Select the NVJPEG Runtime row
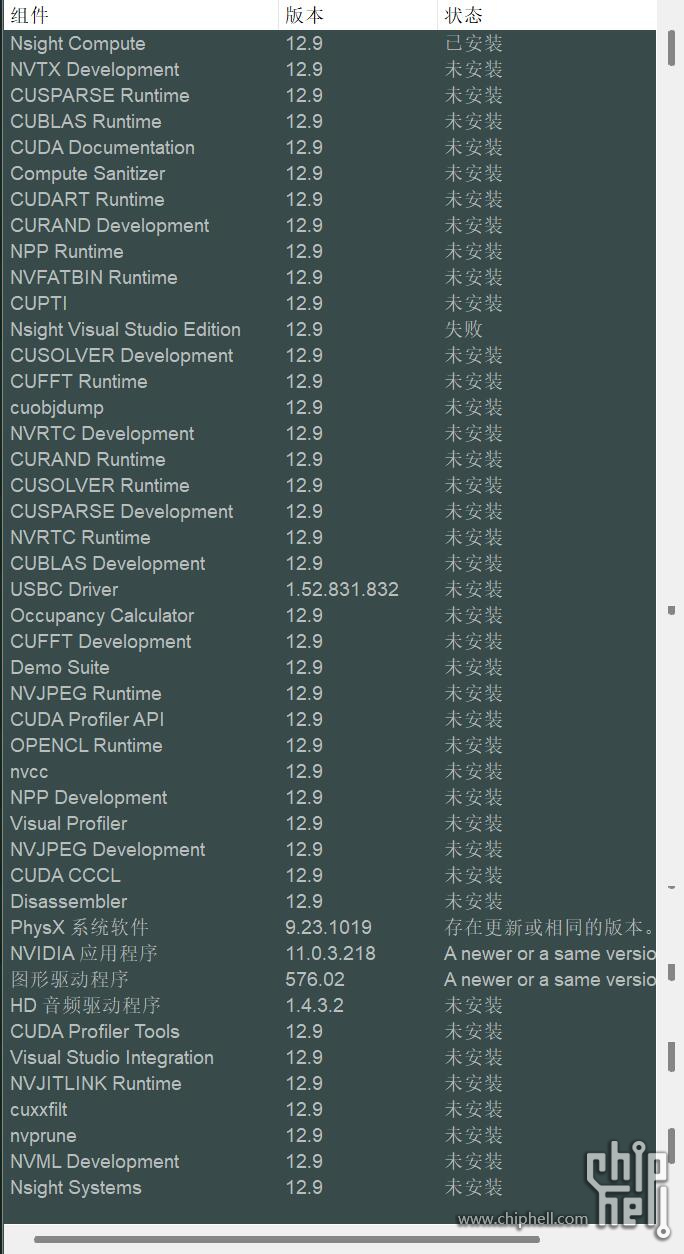The image size is (684, 1254). pyautogui.click(x=330, y=694)
